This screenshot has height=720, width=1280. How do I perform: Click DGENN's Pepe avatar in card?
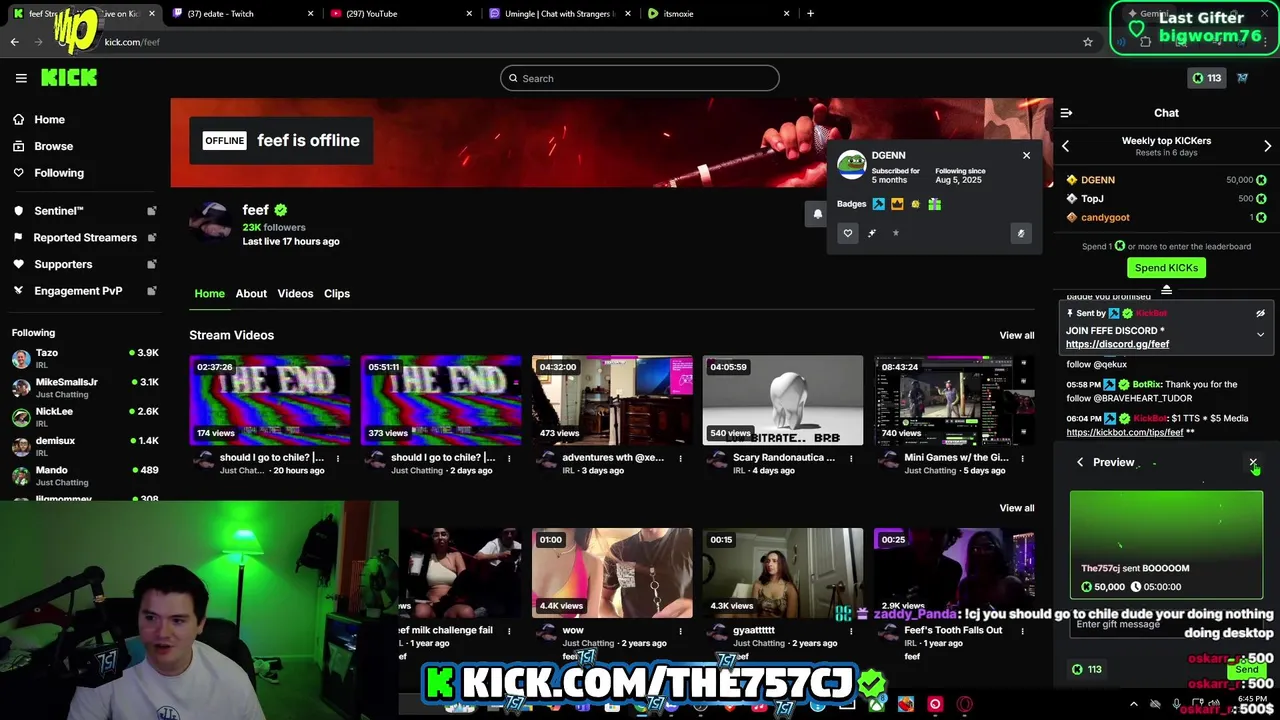(x=851, y=165)
